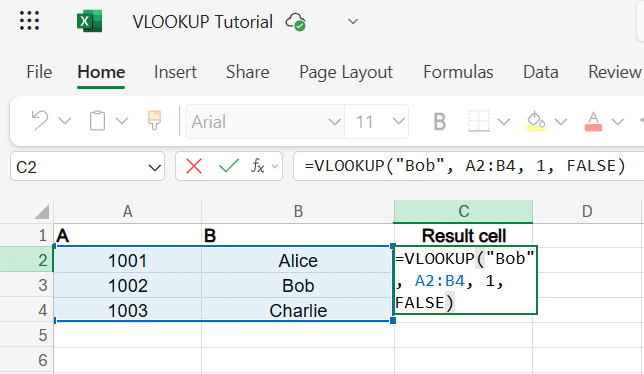Image resolution: width=644 pixels, height=374 pixels.
Task: Open the app launcher grid icon
Action: coord(29,21)
